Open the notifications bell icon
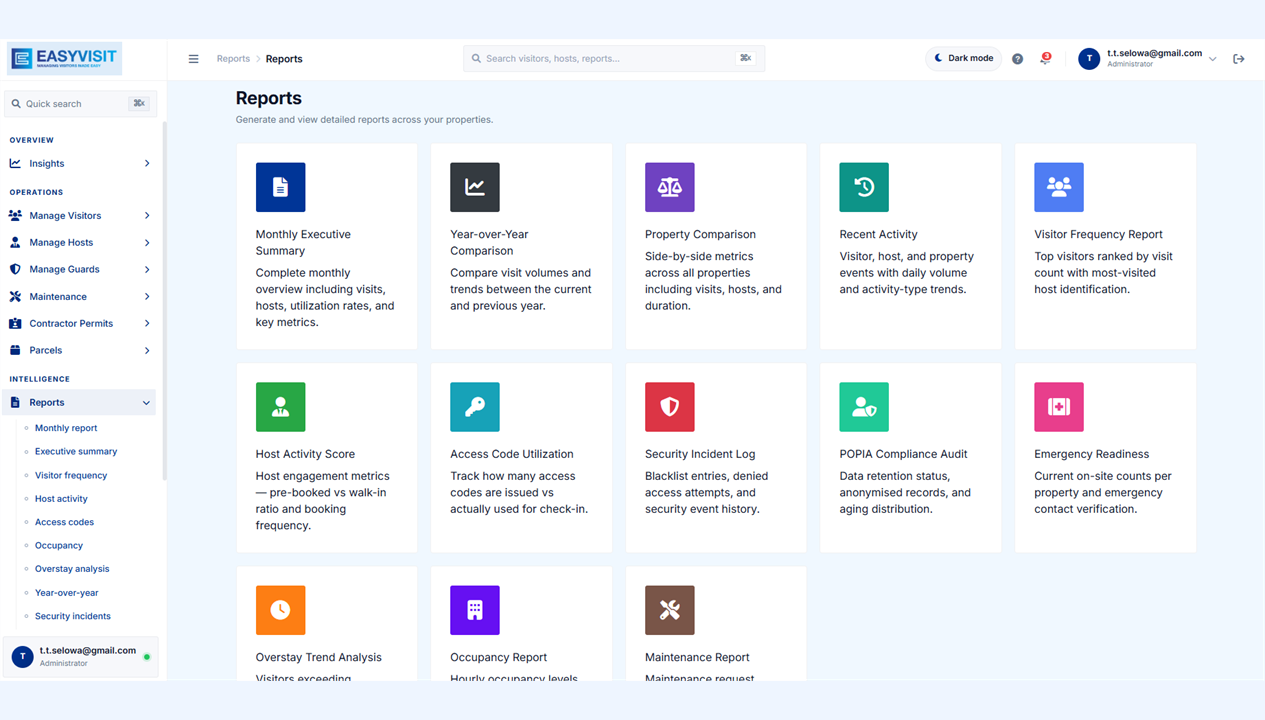 click(1045, 59)
